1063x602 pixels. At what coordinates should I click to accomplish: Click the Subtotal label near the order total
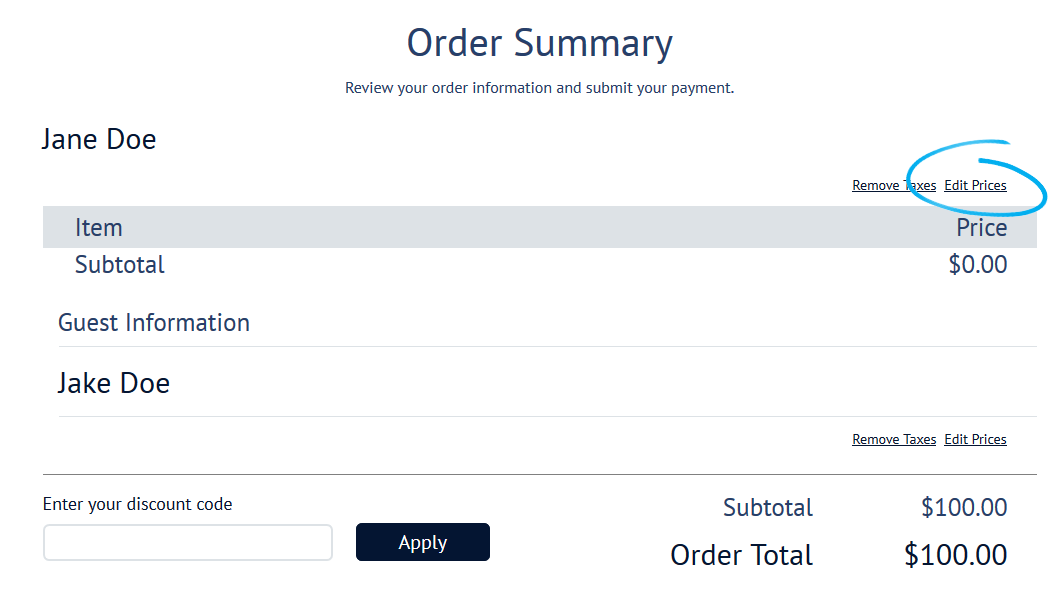click(x=767, y=507)
